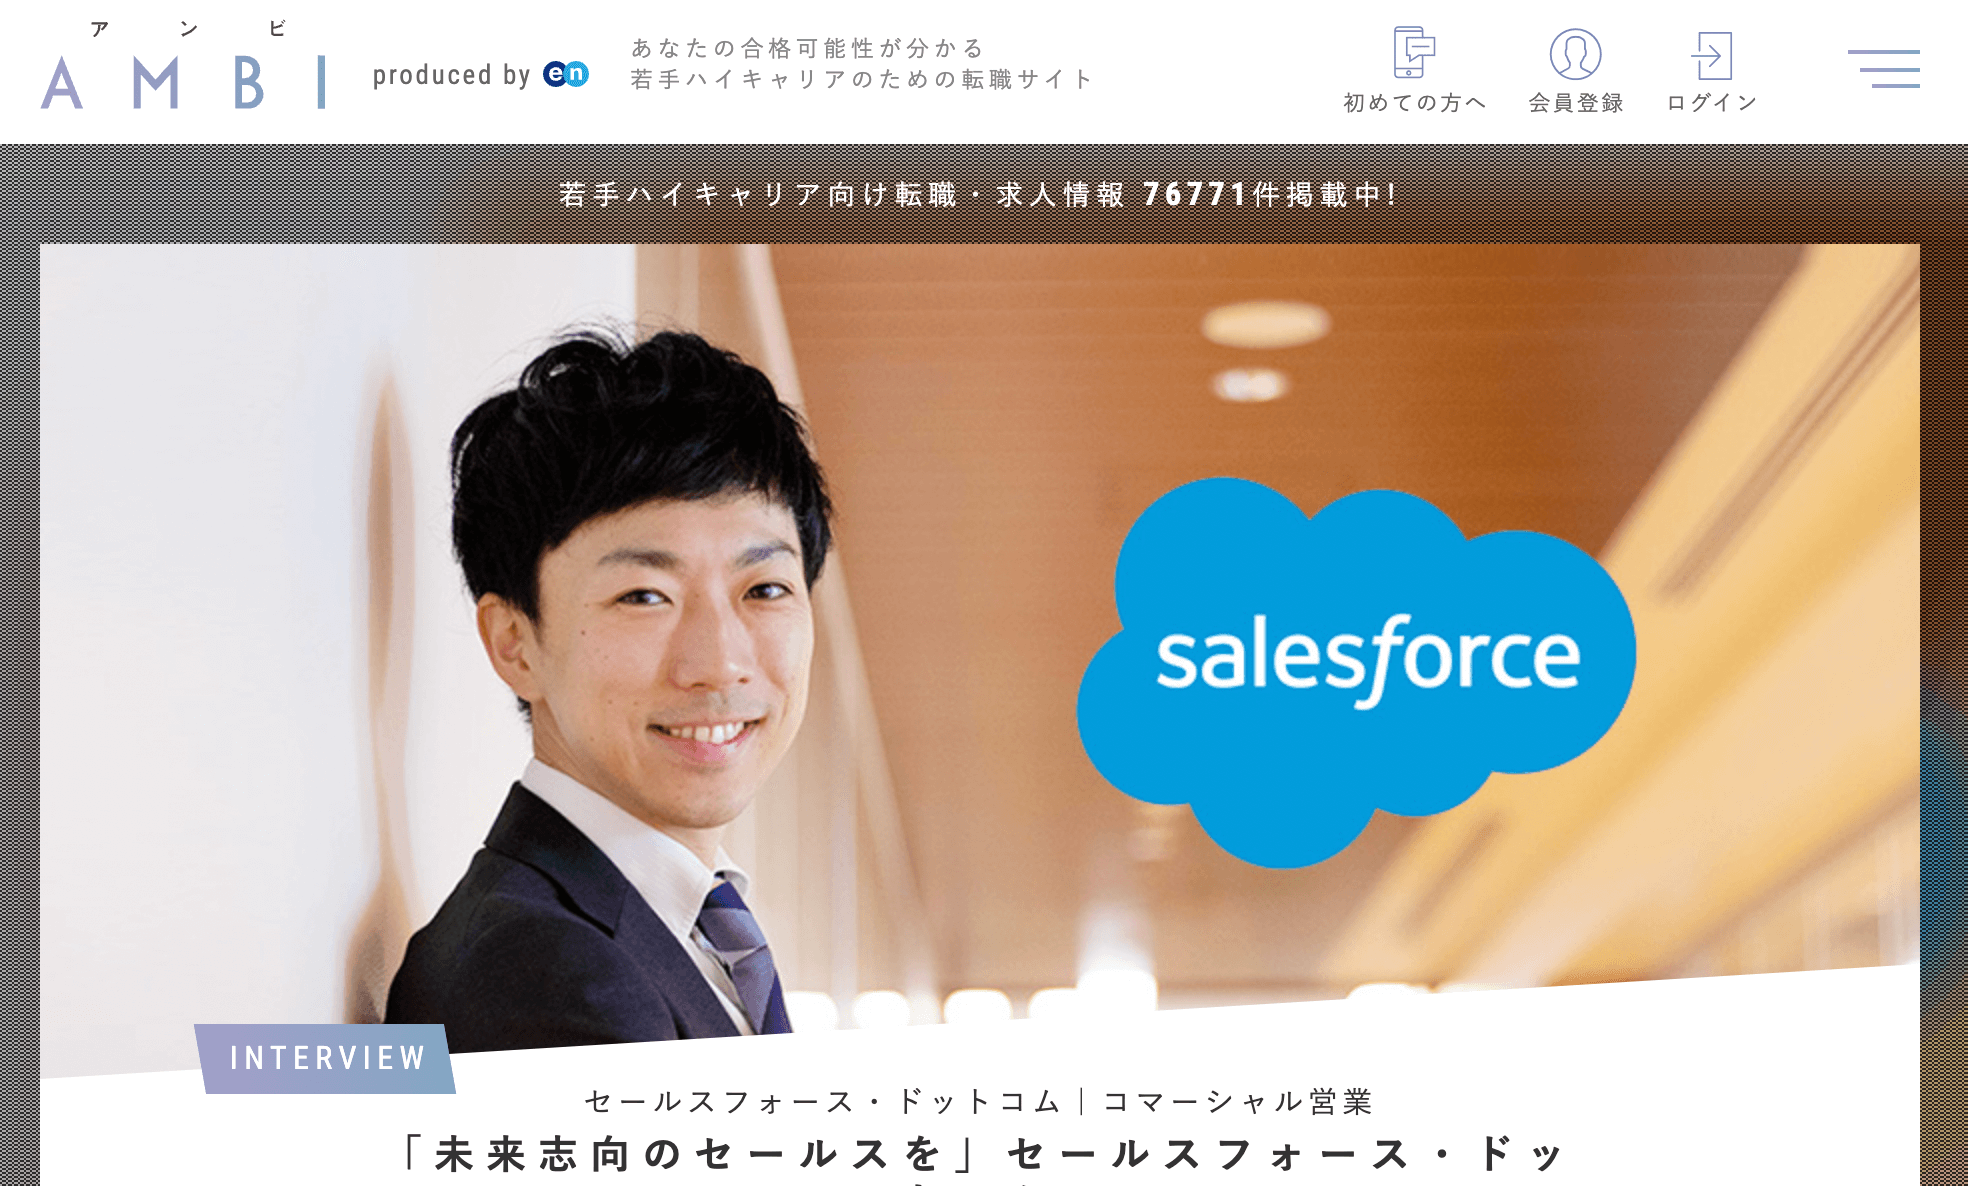The image size is (1968, 1186).
Task: Click the site tagline あなたの合格可能性が分かる
Action: point(808,48)
